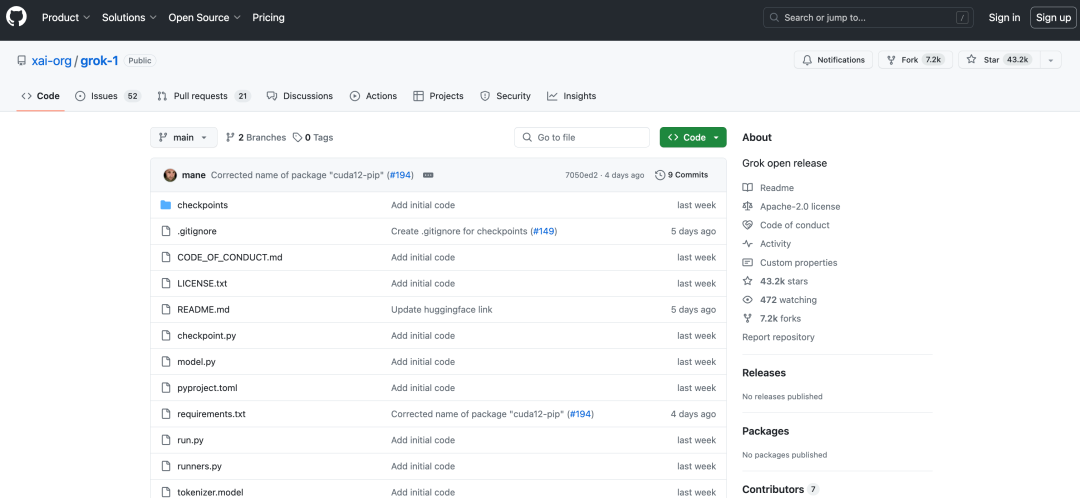
Task: Open the Contributors heading link
Action: [780, 490]
